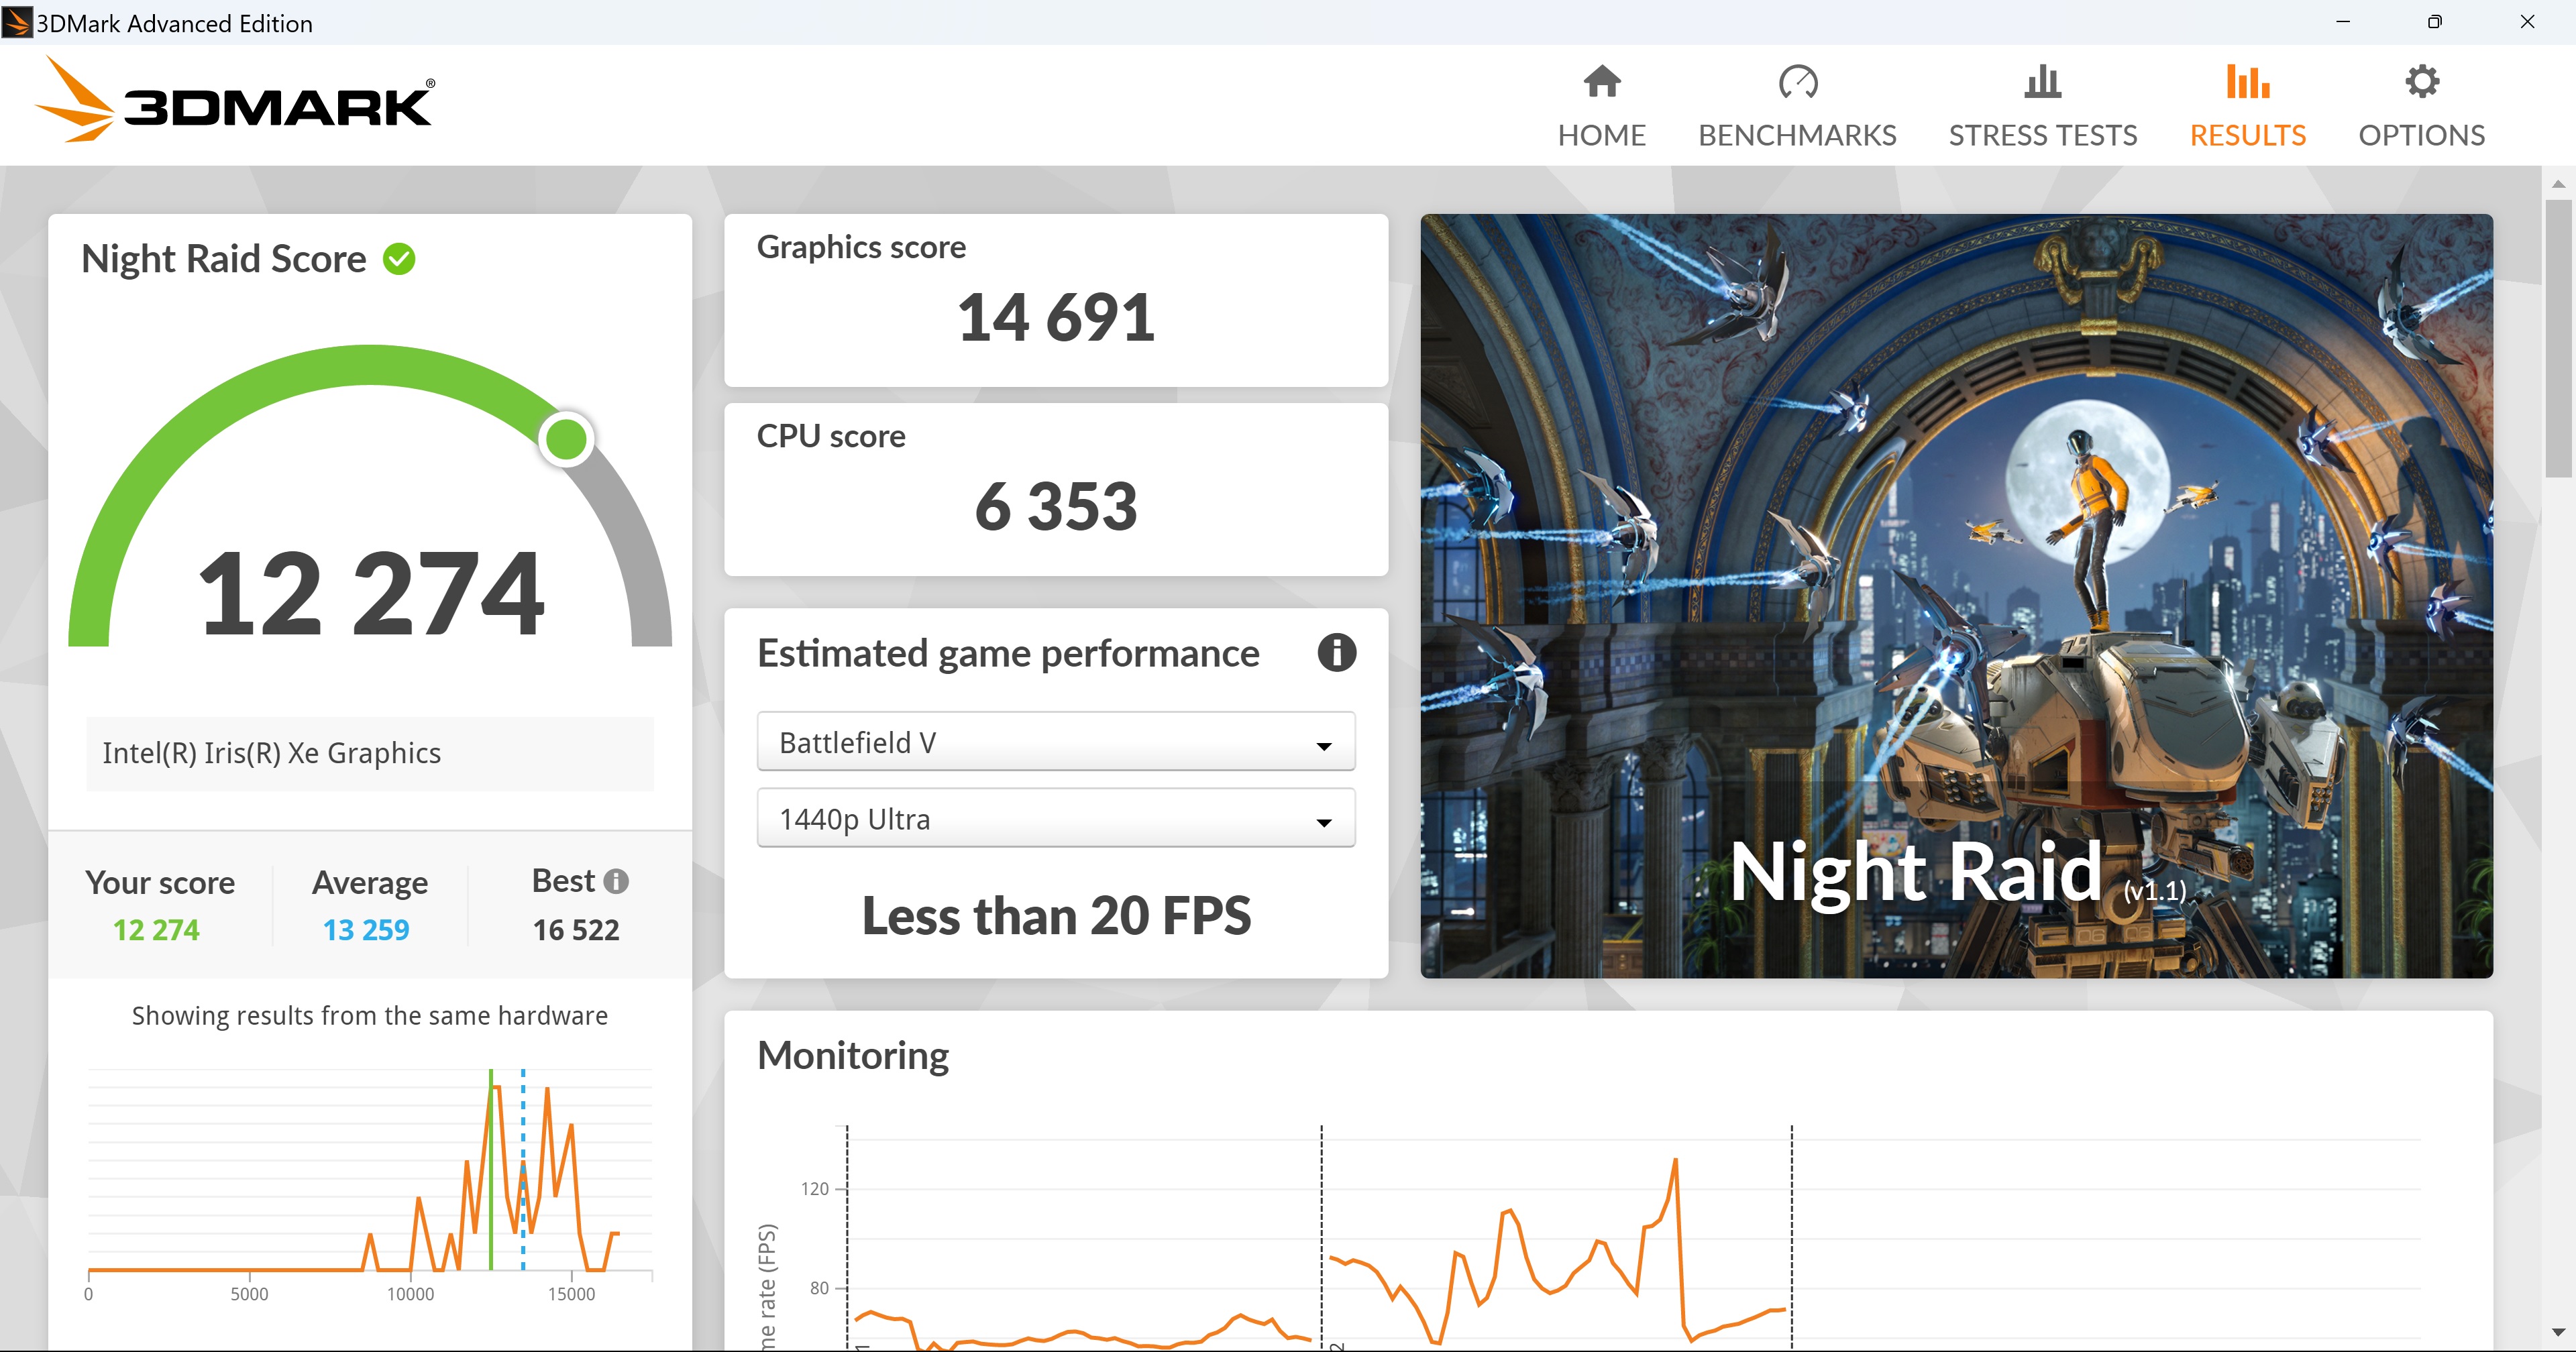Click the Home house icon
2576x1352 pixels.
[1601, 82]
